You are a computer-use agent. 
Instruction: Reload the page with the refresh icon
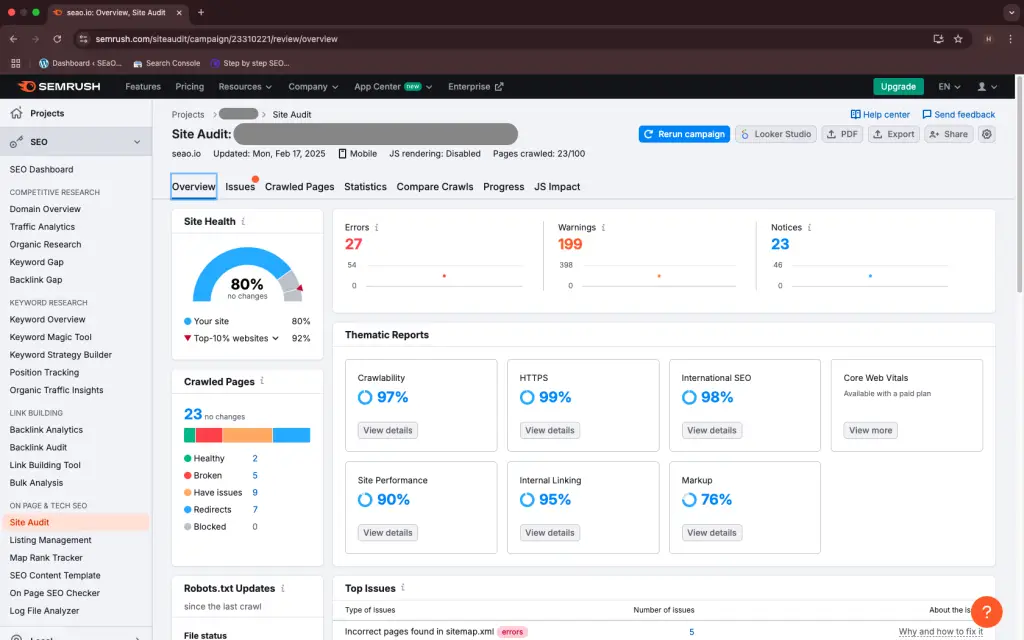(57, 39)
